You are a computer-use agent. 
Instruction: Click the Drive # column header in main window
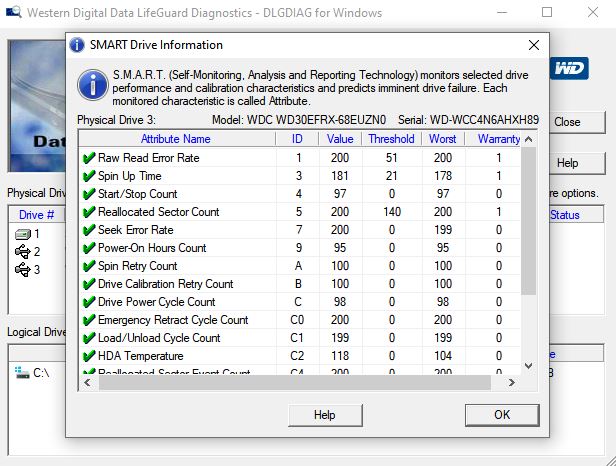point(37,215)
